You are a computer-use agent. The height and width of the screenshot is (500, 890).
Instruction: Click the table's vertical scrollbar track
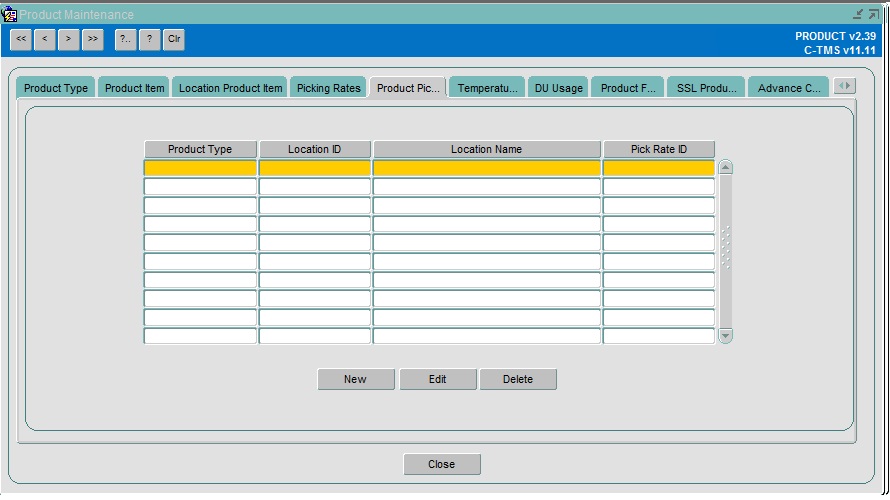(725, 251)
